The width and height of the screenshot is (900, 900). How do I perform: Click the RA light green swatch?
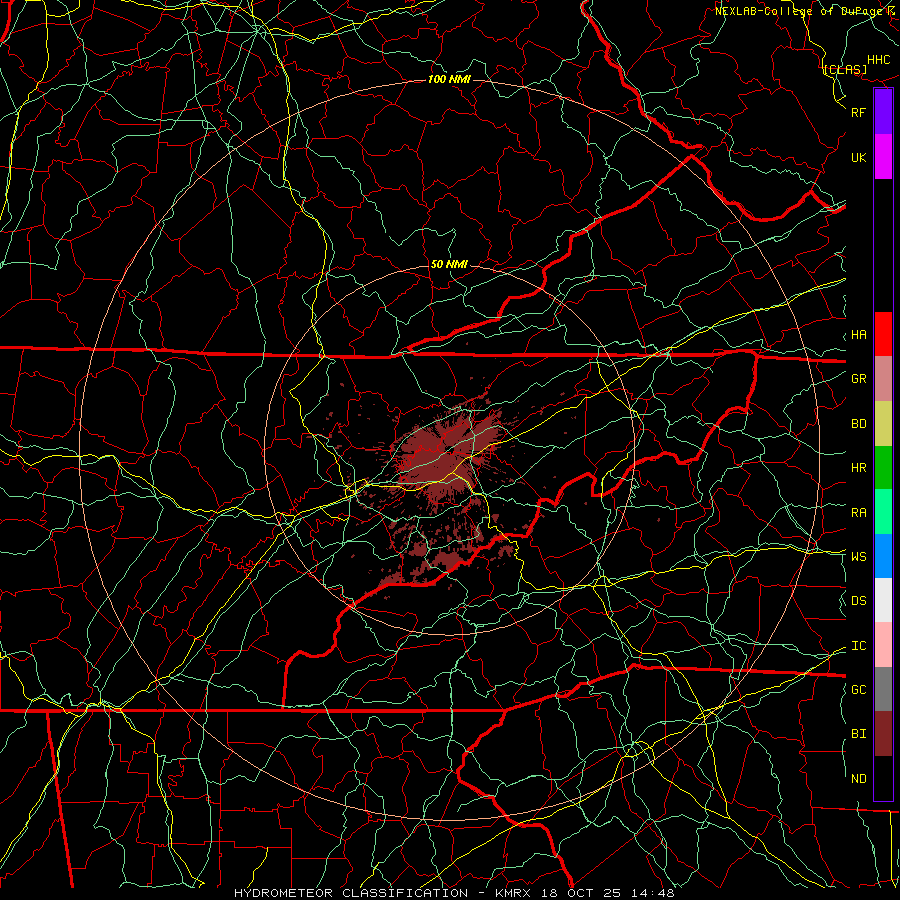tap(883, 512)
